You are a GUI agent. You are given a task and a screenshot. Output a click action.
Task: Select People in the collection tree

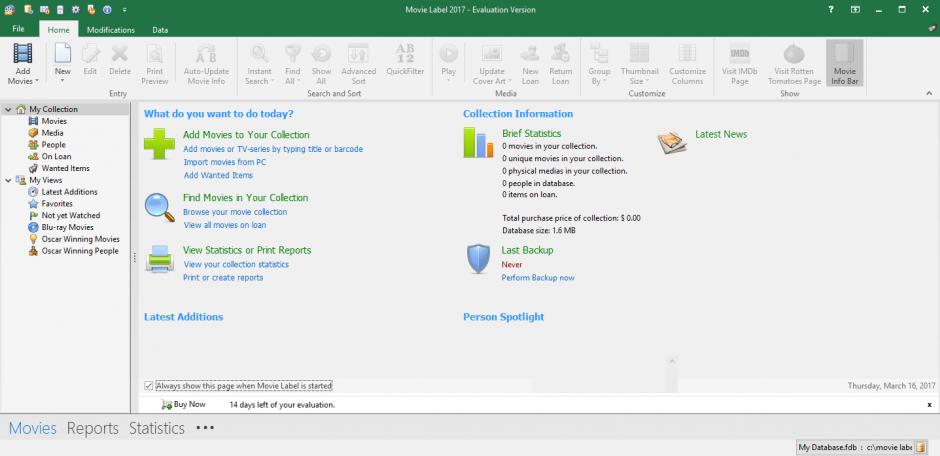point(53,144)
